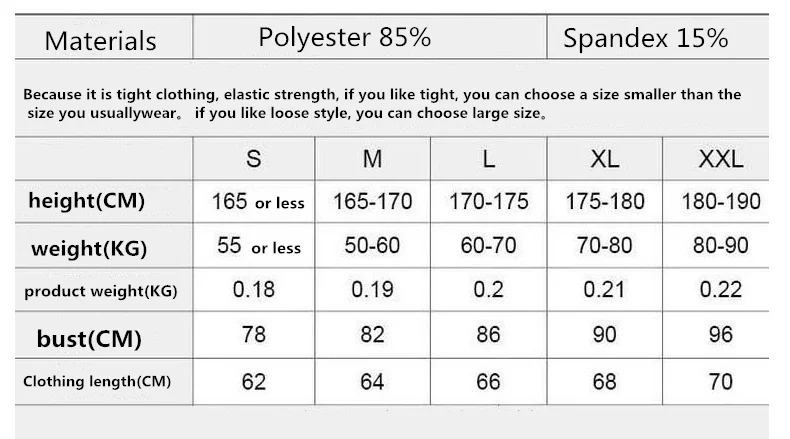
Task: Click the XL size column header
Action: 605,159
